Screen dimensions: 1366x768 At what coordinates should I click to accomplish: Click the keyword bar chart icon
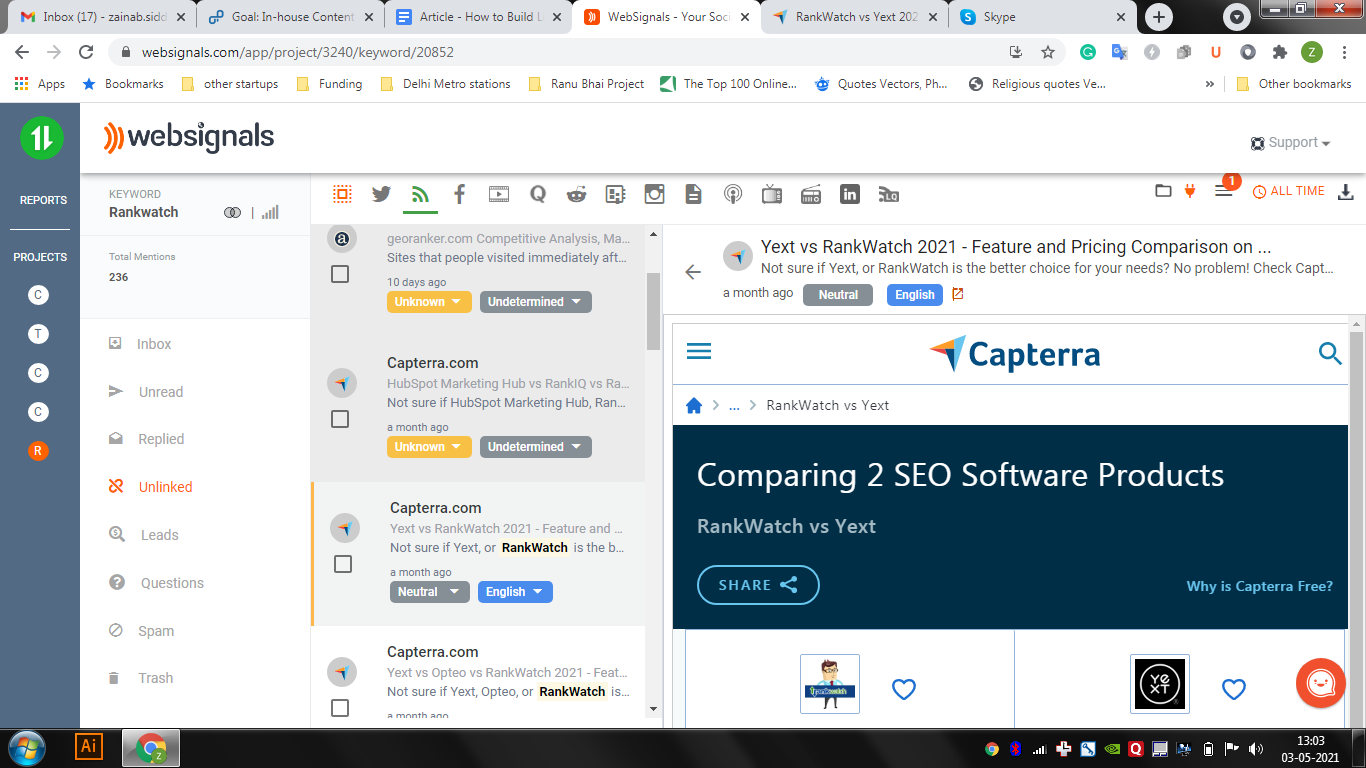pyautogui.click(x=270, y=212)
